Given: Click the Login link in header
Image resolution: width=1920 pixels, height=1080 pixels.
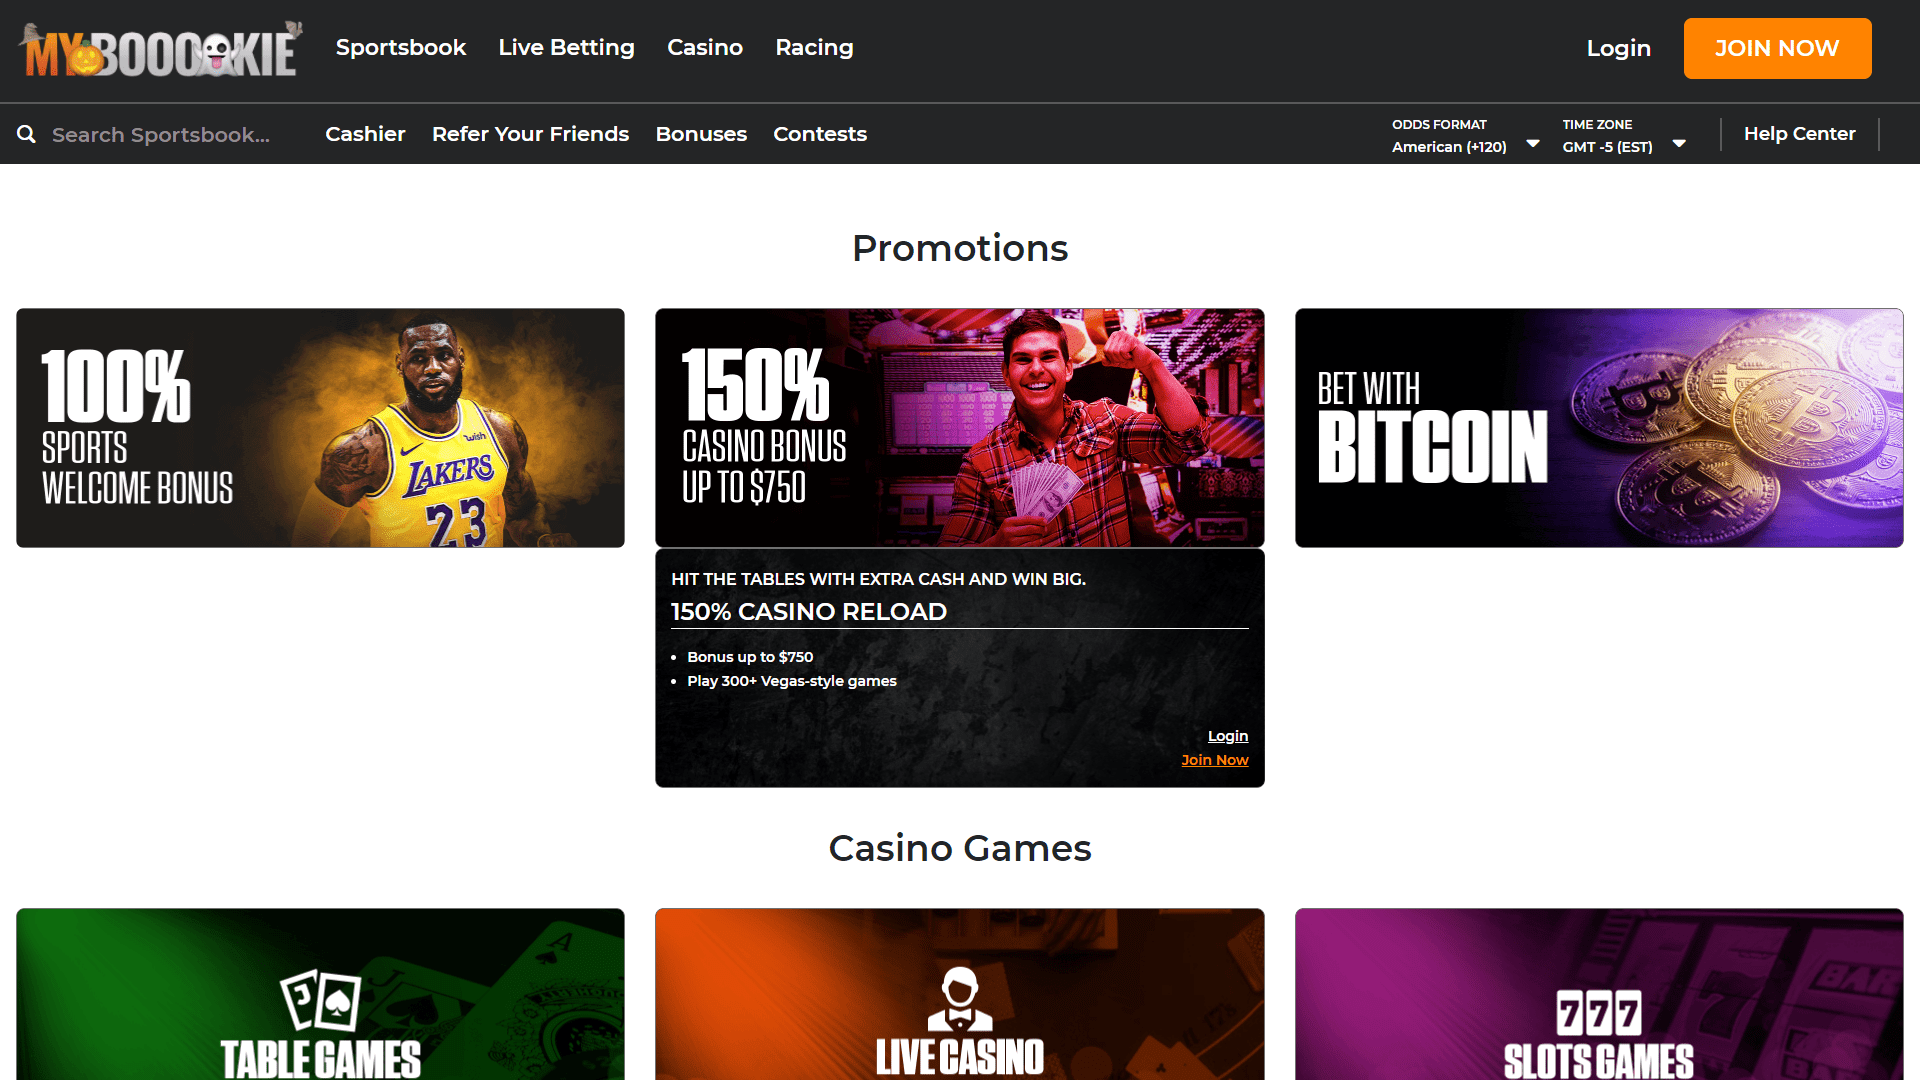Looking at the screenshot, I should (x=1618, y=48).
